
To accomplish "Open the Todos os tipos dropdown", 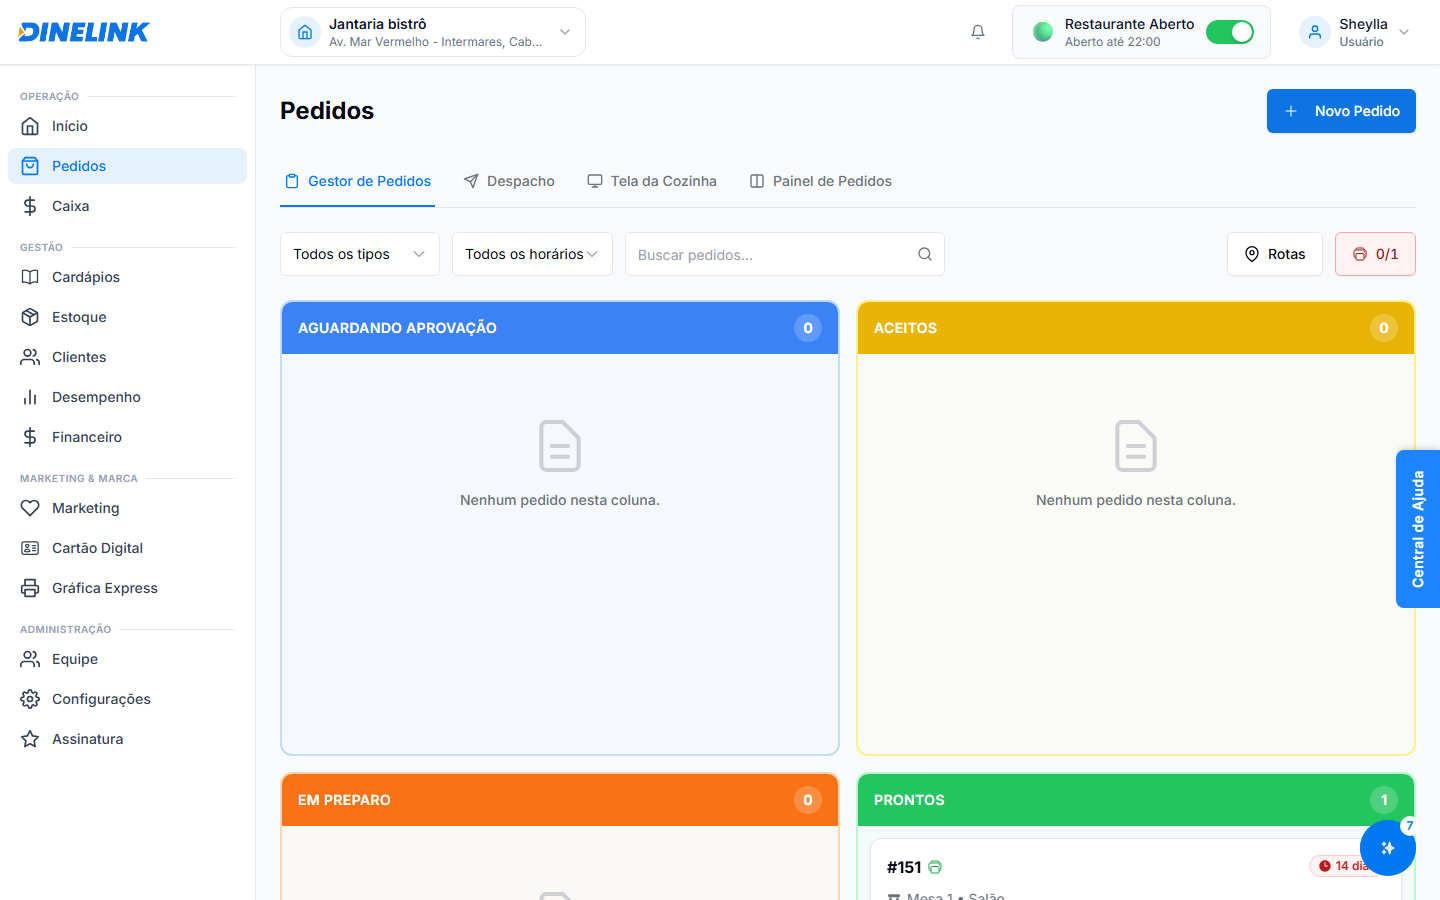I will tap(360, 254).
